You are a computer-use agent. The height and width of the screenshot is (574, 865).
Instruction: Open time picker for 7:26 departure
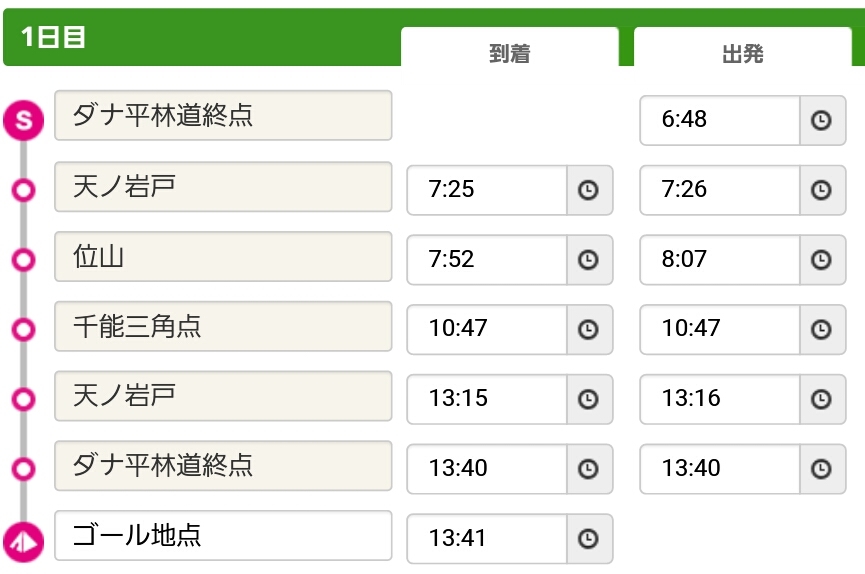(822, 190)
